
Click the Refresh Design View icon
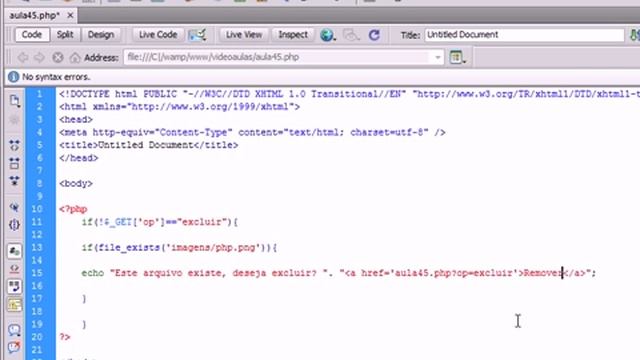(374, 35)
